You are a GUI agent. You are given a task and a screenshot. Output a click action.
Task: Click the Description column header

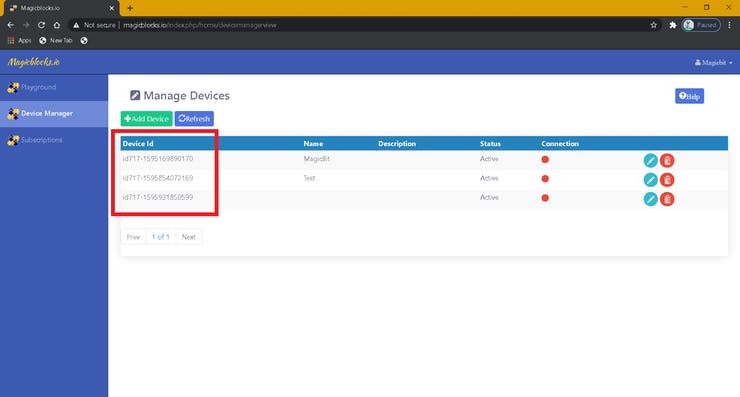397,144
